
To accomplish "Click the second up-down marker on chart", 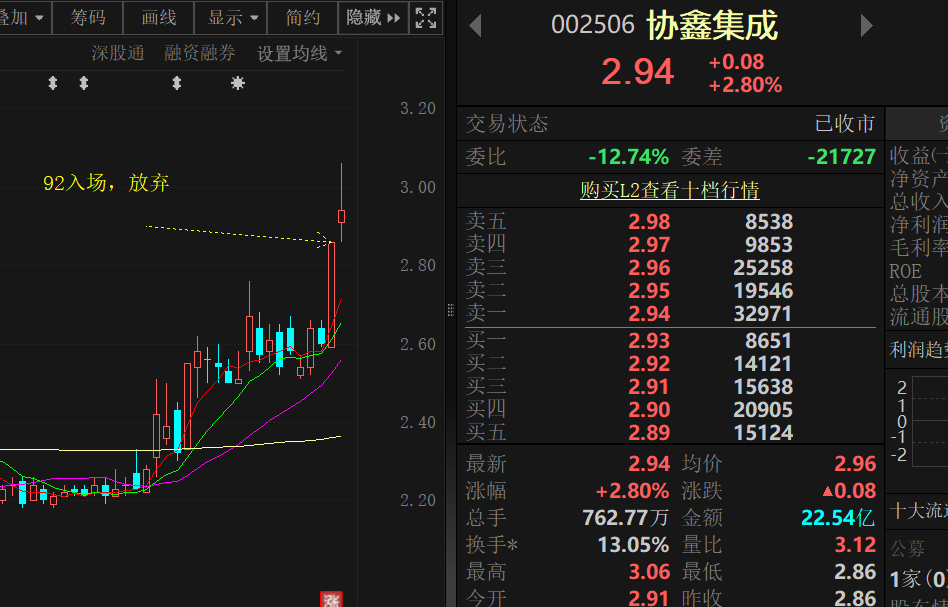I will (x=84, y=83).
